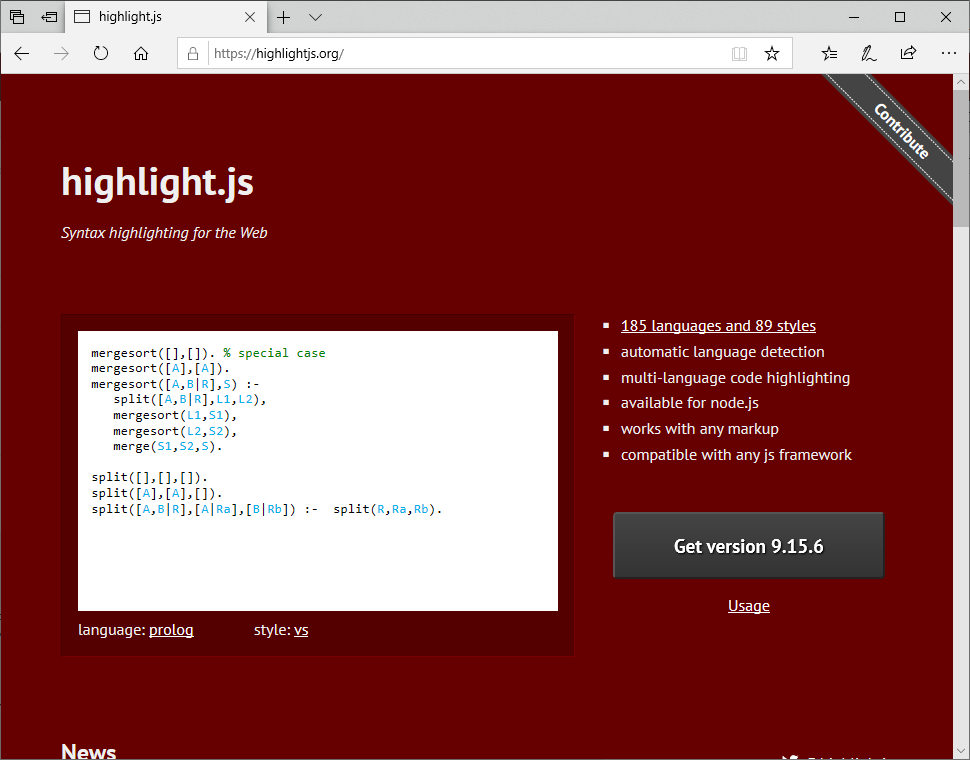This screenshot has width=970, height=760.
Task: Click the highlight.js page heading
Action: 157,183
